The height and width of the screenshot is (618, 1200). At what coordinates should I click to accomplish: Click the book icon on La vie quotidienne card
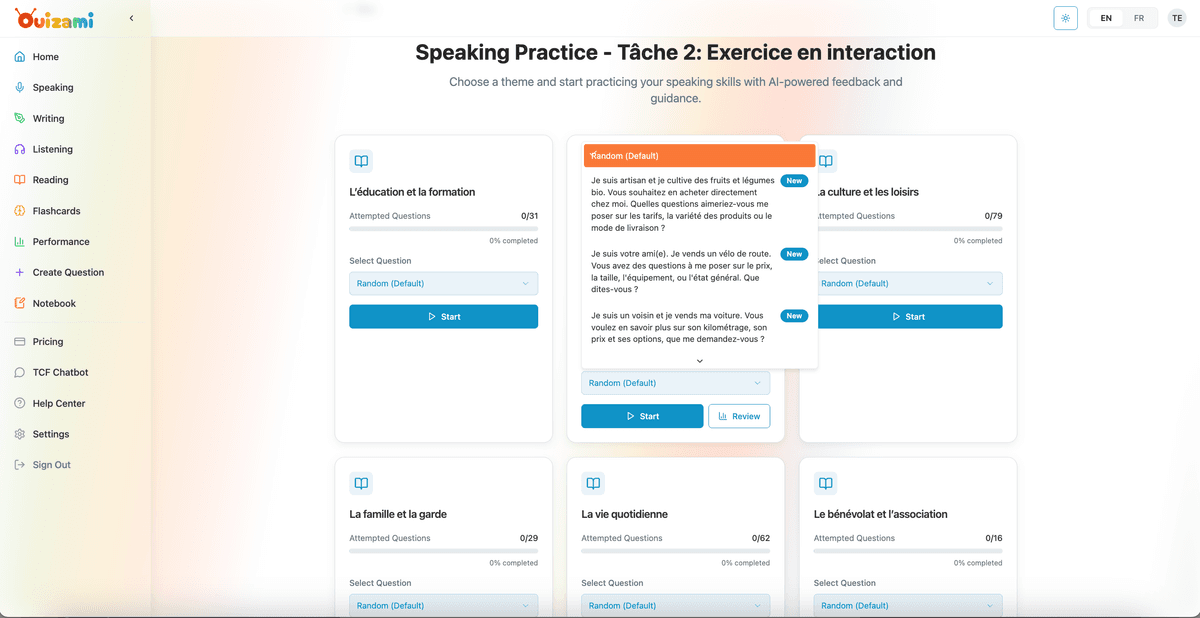pyautogui.click(x=593, y=482)
